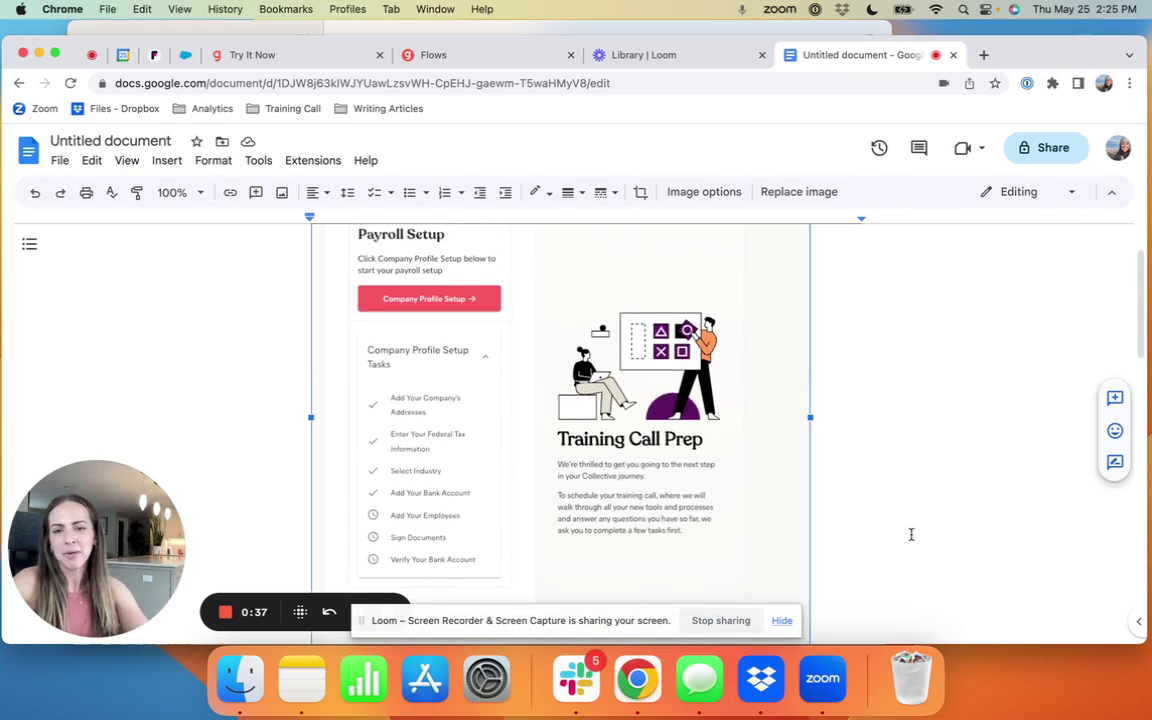Click the Hide link in sharing bar
This screenshot has width=1152, height=720.
782,621
